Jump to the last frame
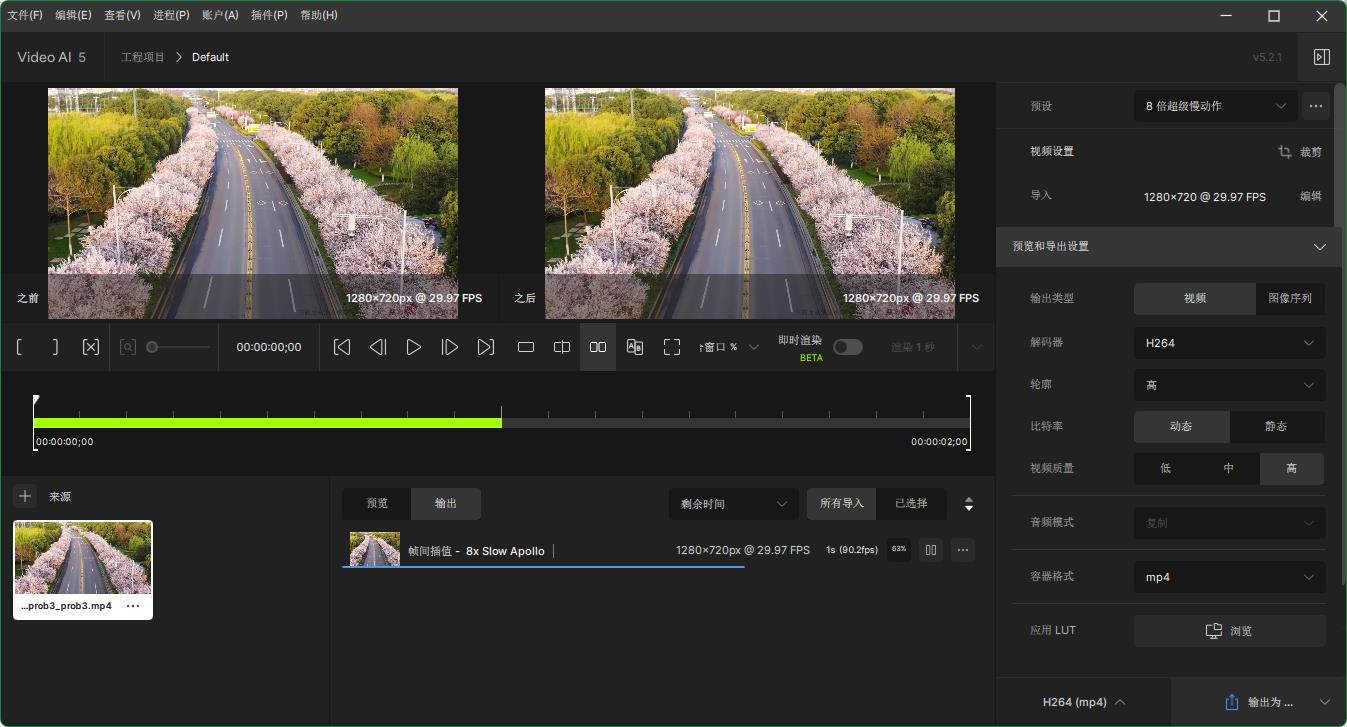 486,347
